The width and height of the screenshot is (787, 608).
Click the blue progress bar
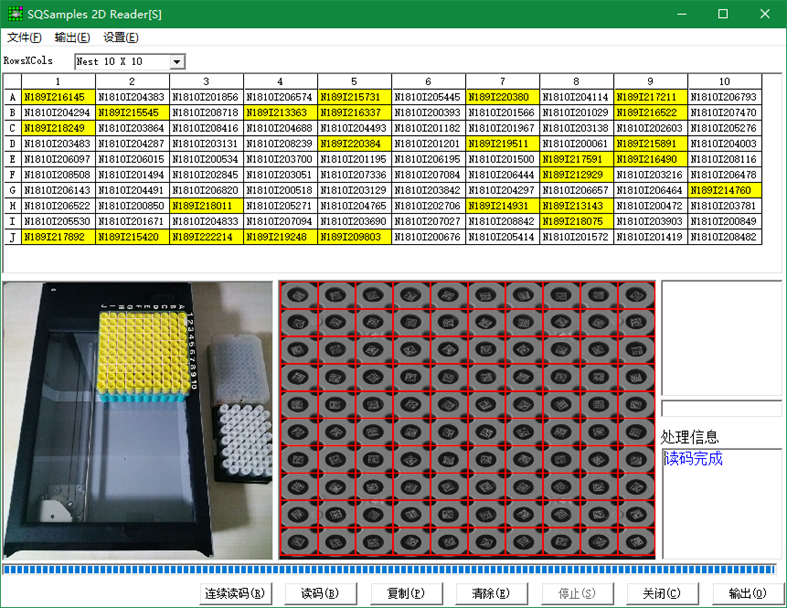(x=392, y=570)
